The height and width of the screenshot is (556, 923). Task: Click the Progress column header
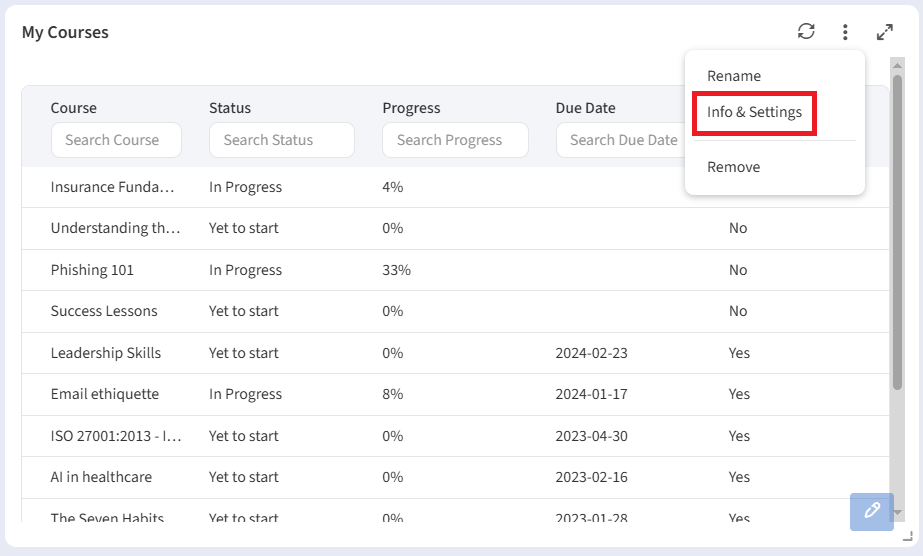[411, 108]
